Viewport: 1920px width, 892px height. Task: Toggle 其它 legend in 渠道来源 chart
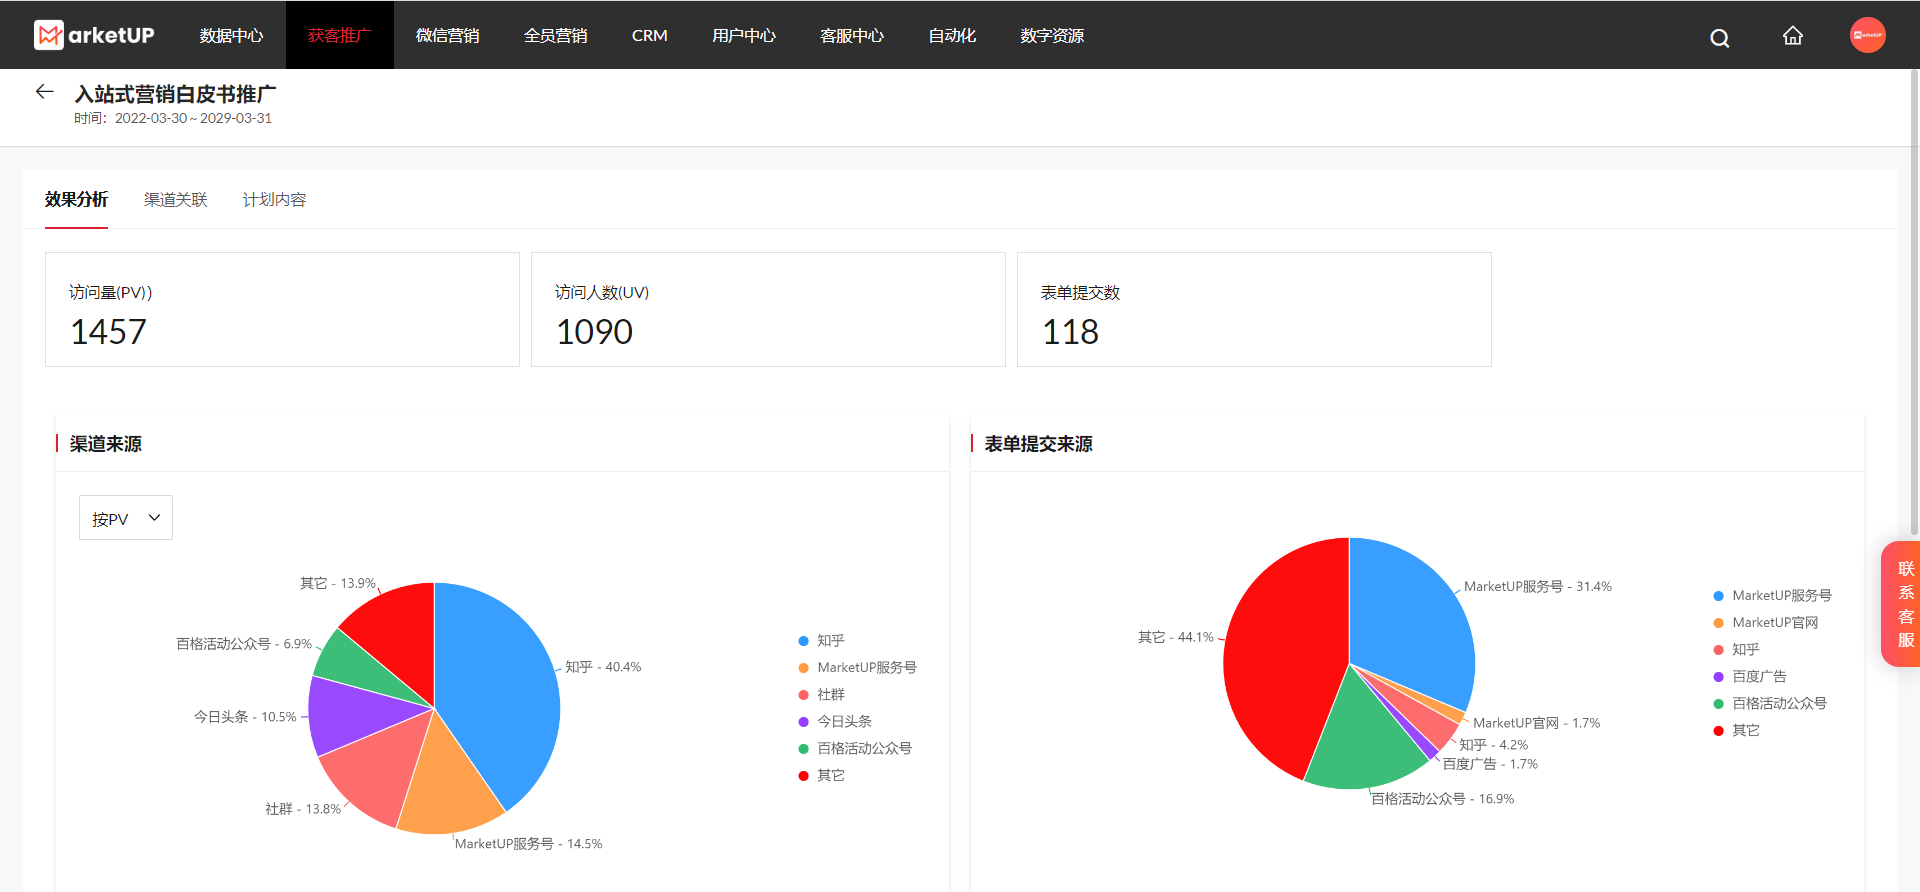(x=822, y=776)
